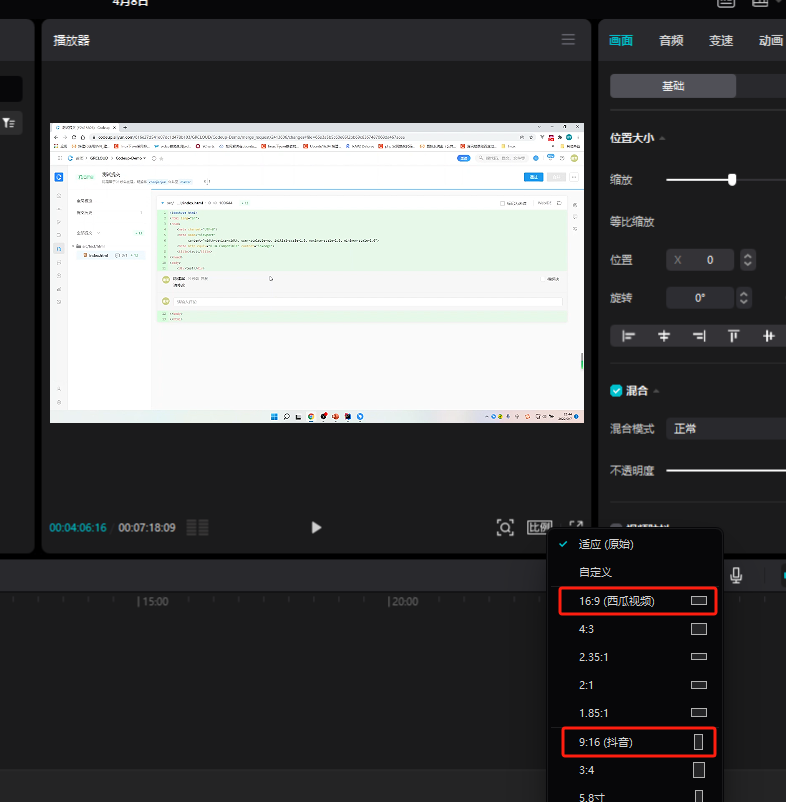Choose 1.85:1 aspect ratio
The width and height of the screenshot is (786, 802).
pos(634,712)
